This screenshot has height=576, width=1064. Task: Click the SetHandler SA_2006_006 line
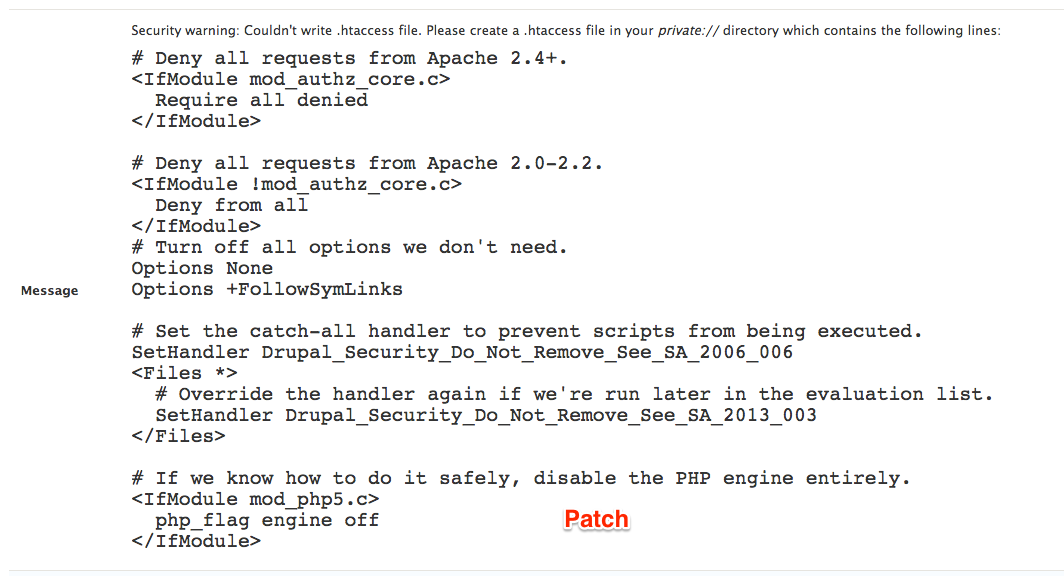pyautogui.click(x=462, y=353)
